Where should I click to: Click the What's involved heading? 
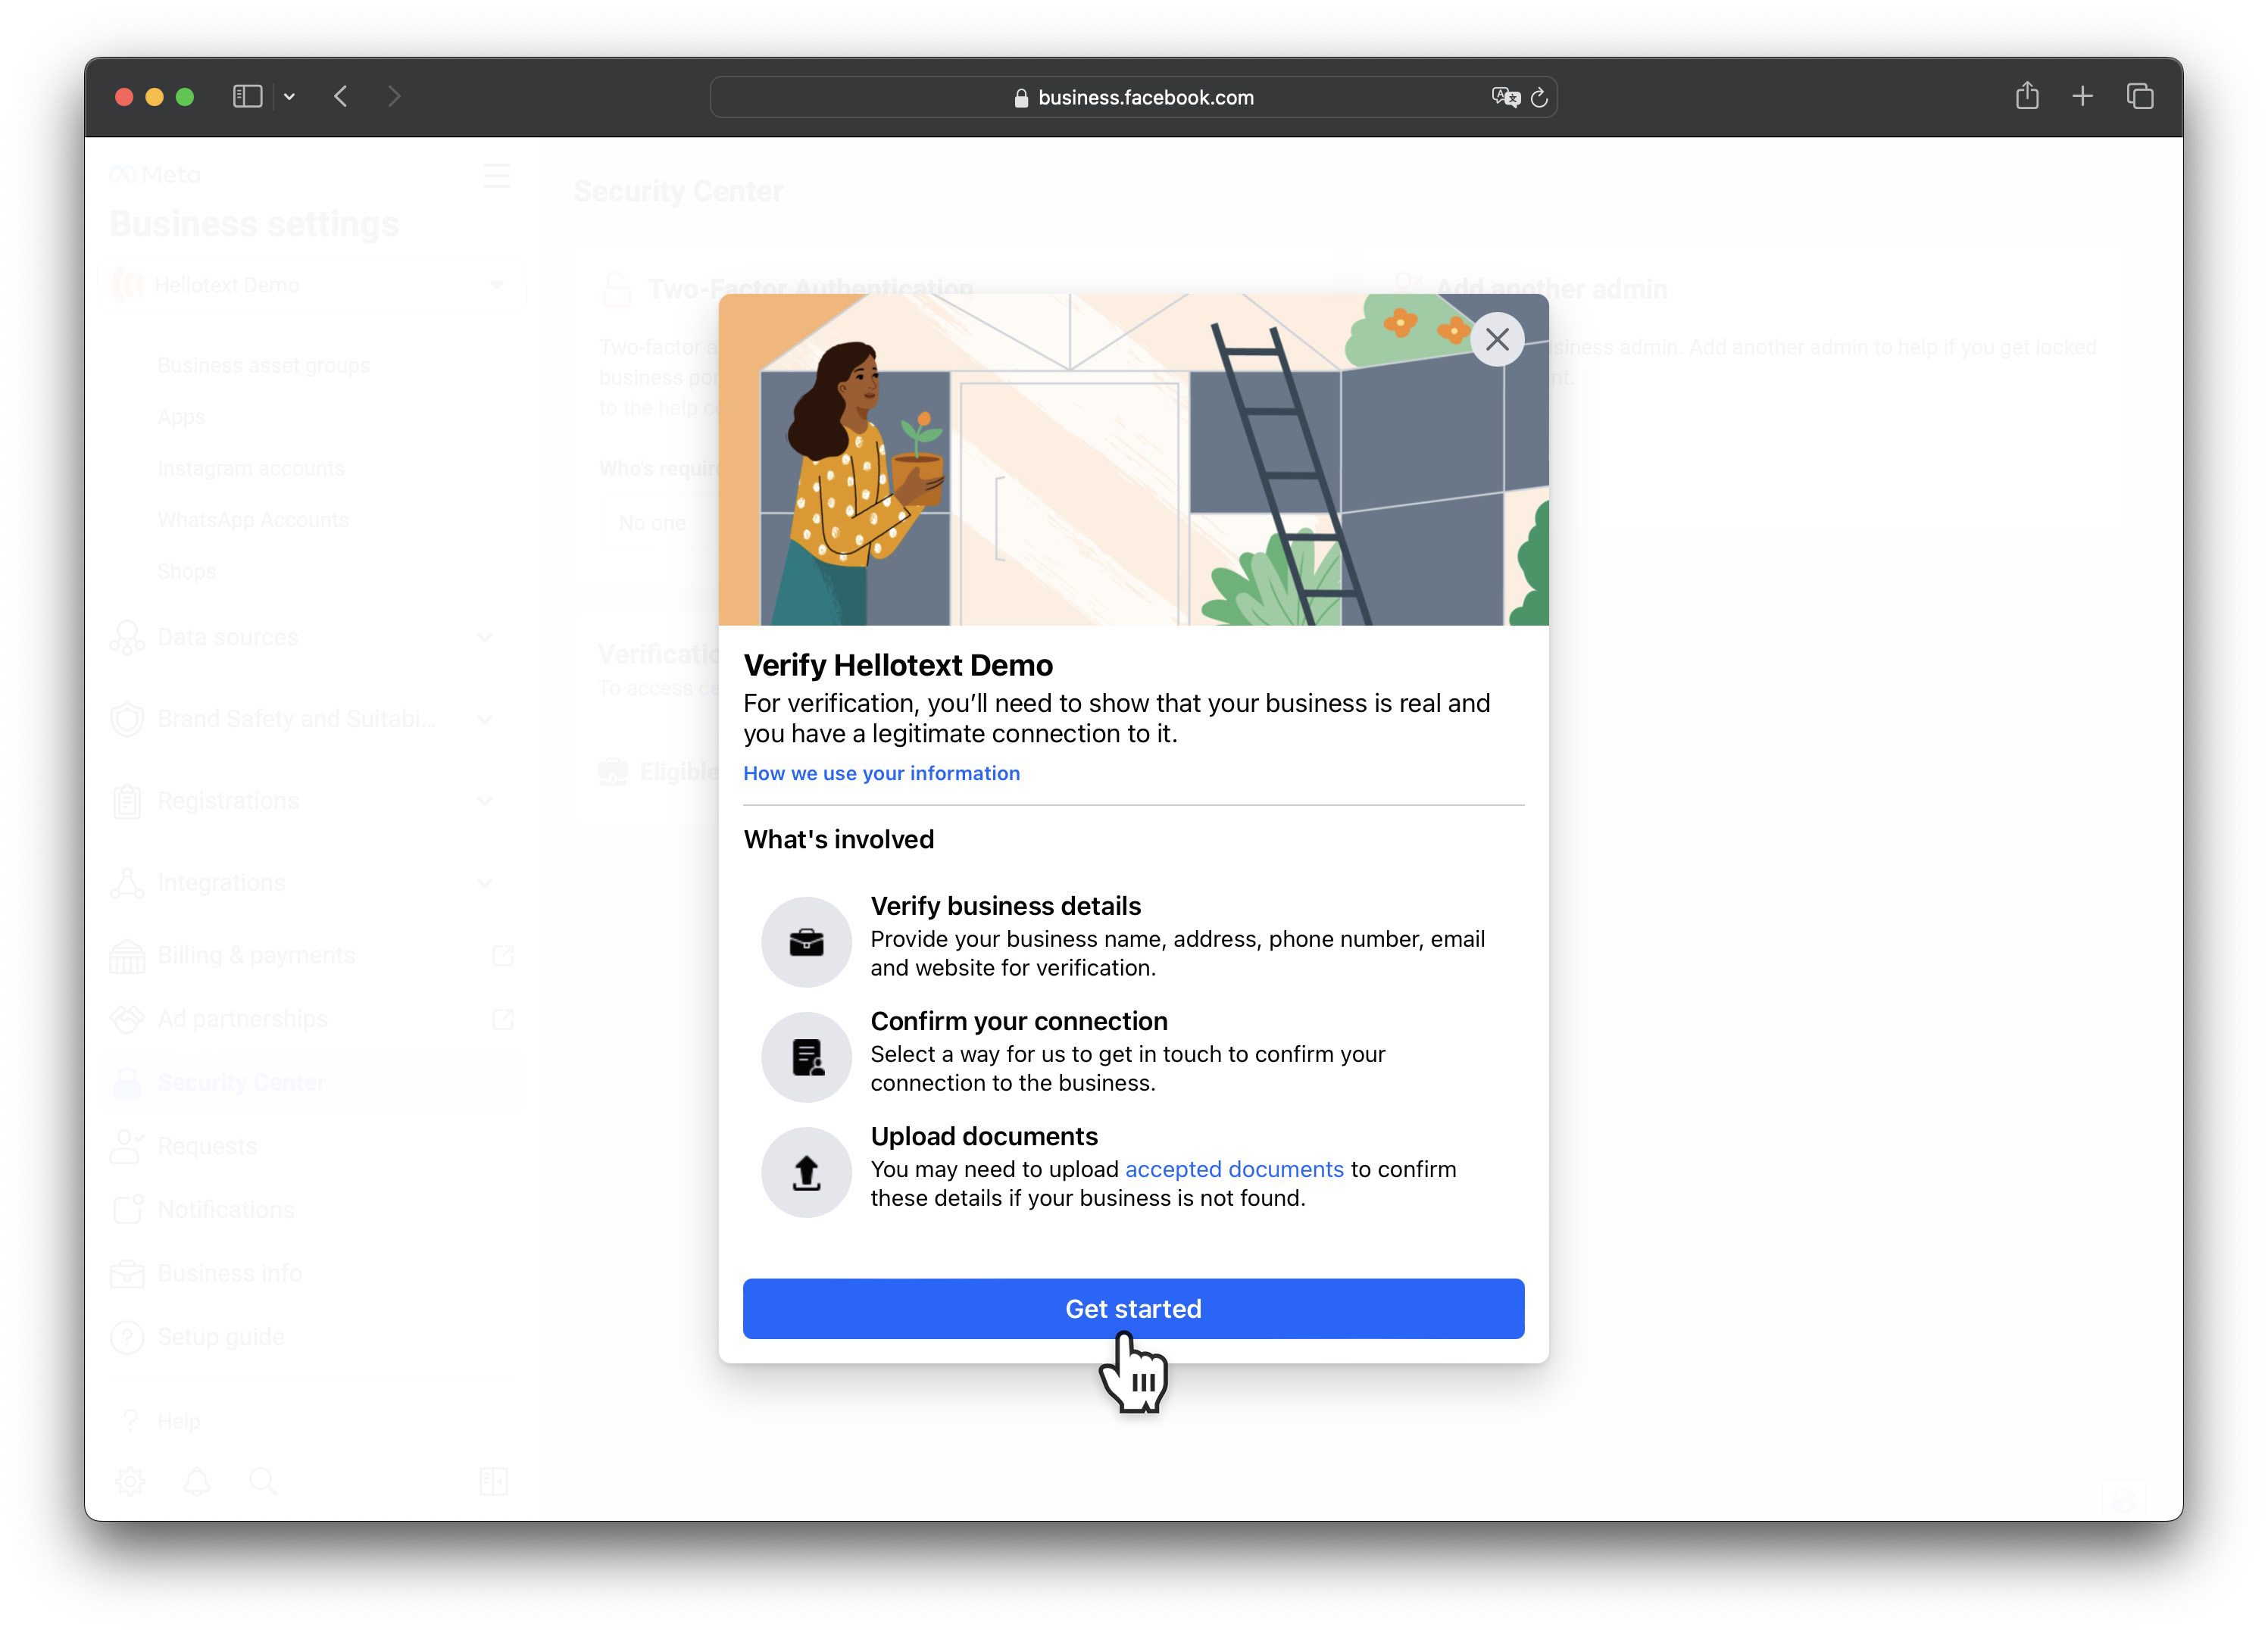point(838,839)
